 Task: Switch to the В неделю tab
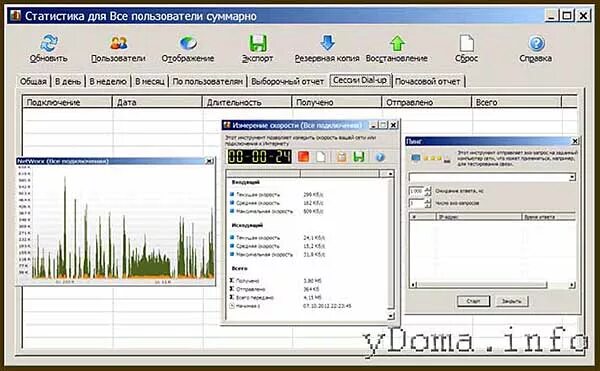click(108, 81)
